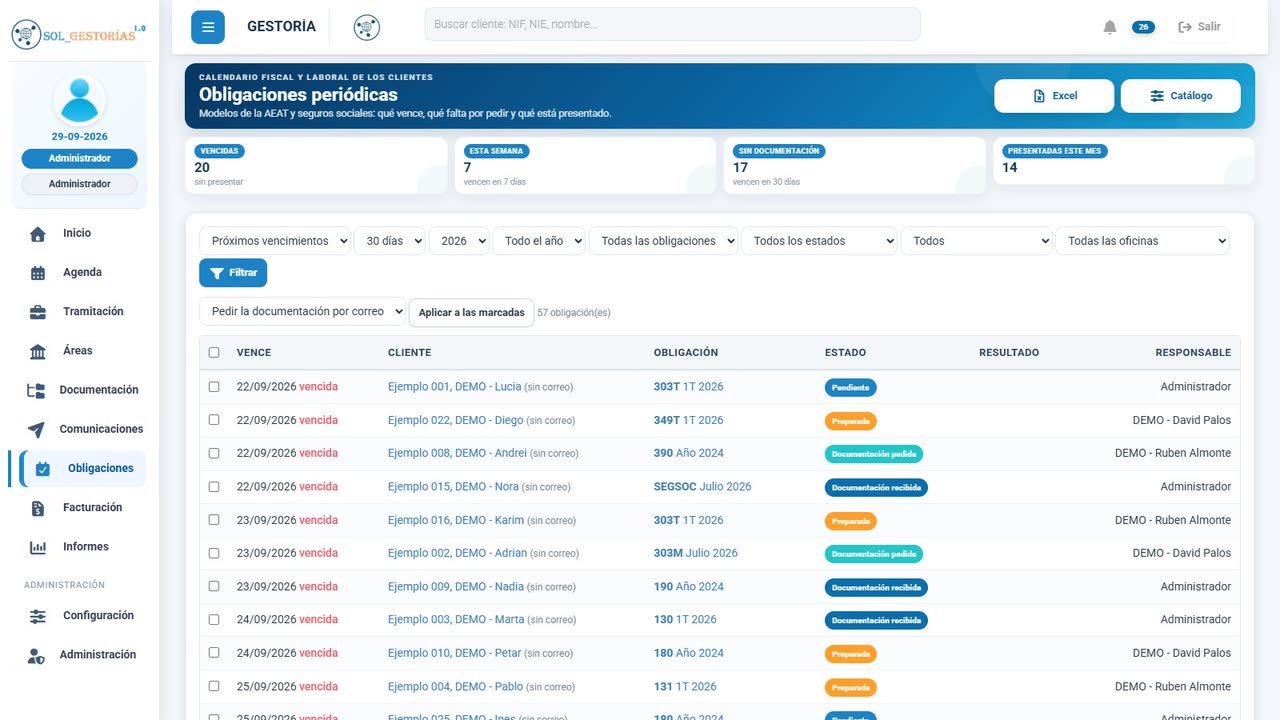Viewport: 1280px width, 720px height.
Task: Open the Catálogo button
Action: click(x=1181, y=96)
